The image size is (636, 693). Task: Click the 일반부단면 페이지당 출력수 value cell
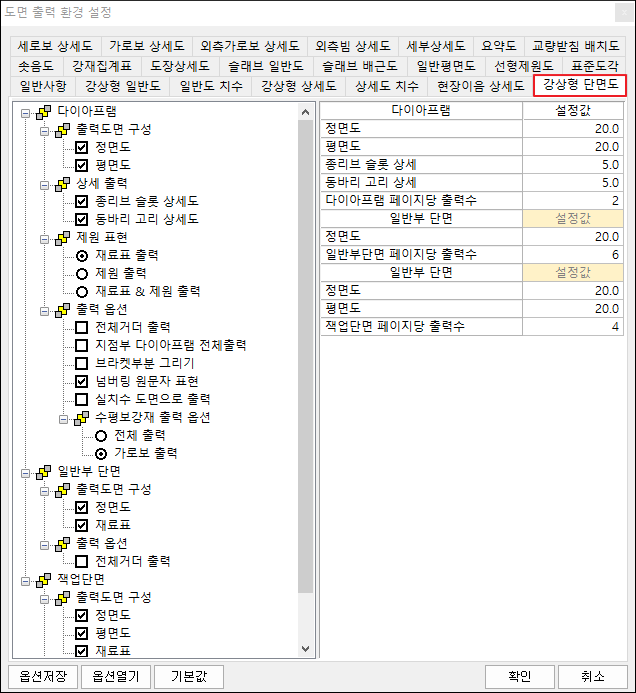tap(573, 255)
